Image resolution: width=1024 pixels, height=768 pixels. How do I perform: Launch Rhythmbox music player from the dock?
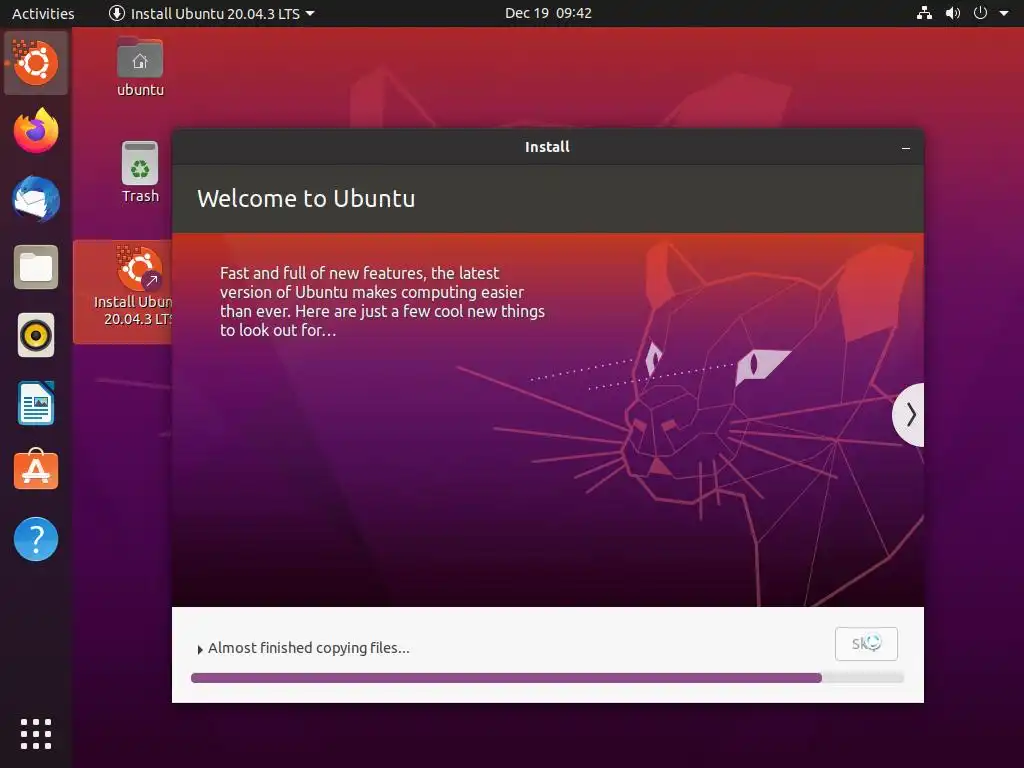[36, 336]
